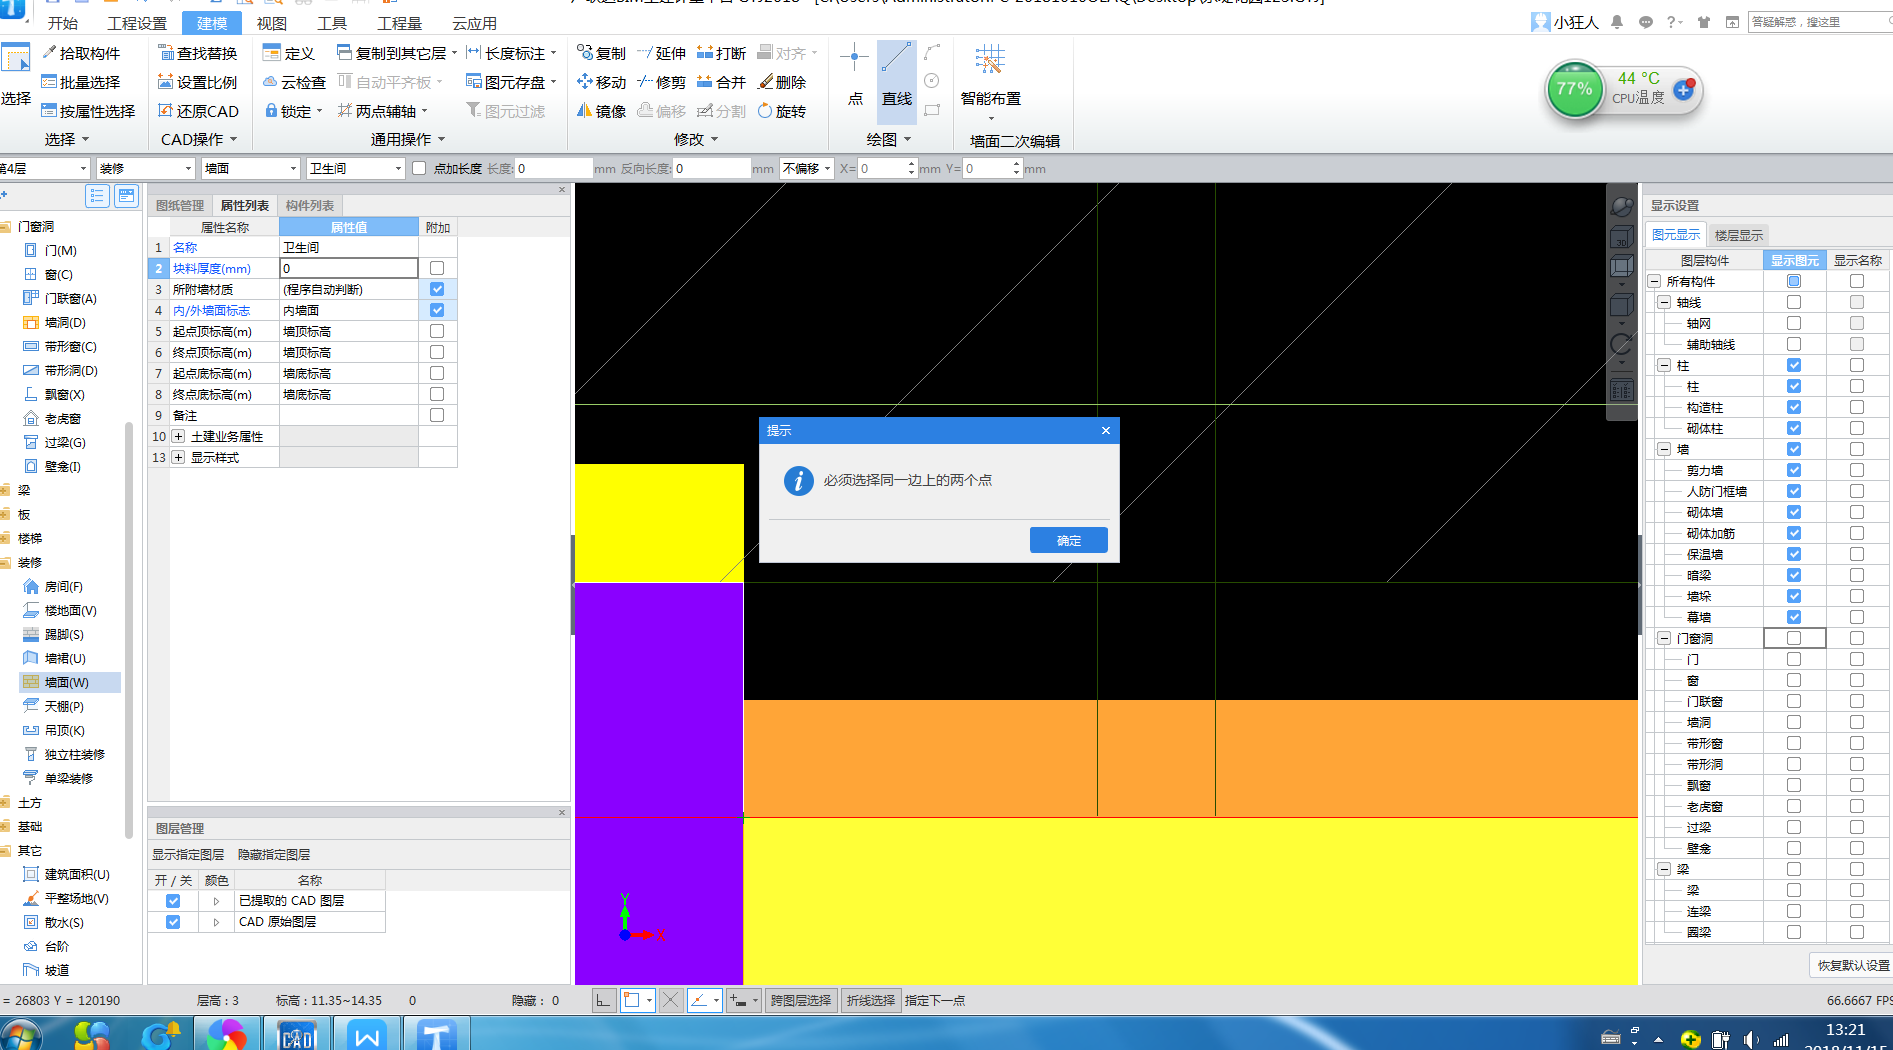Viewport: 1893px width, 1050px height.
Task: Select the 拾取构件 pick component tool
Action: tap(81, 53)
